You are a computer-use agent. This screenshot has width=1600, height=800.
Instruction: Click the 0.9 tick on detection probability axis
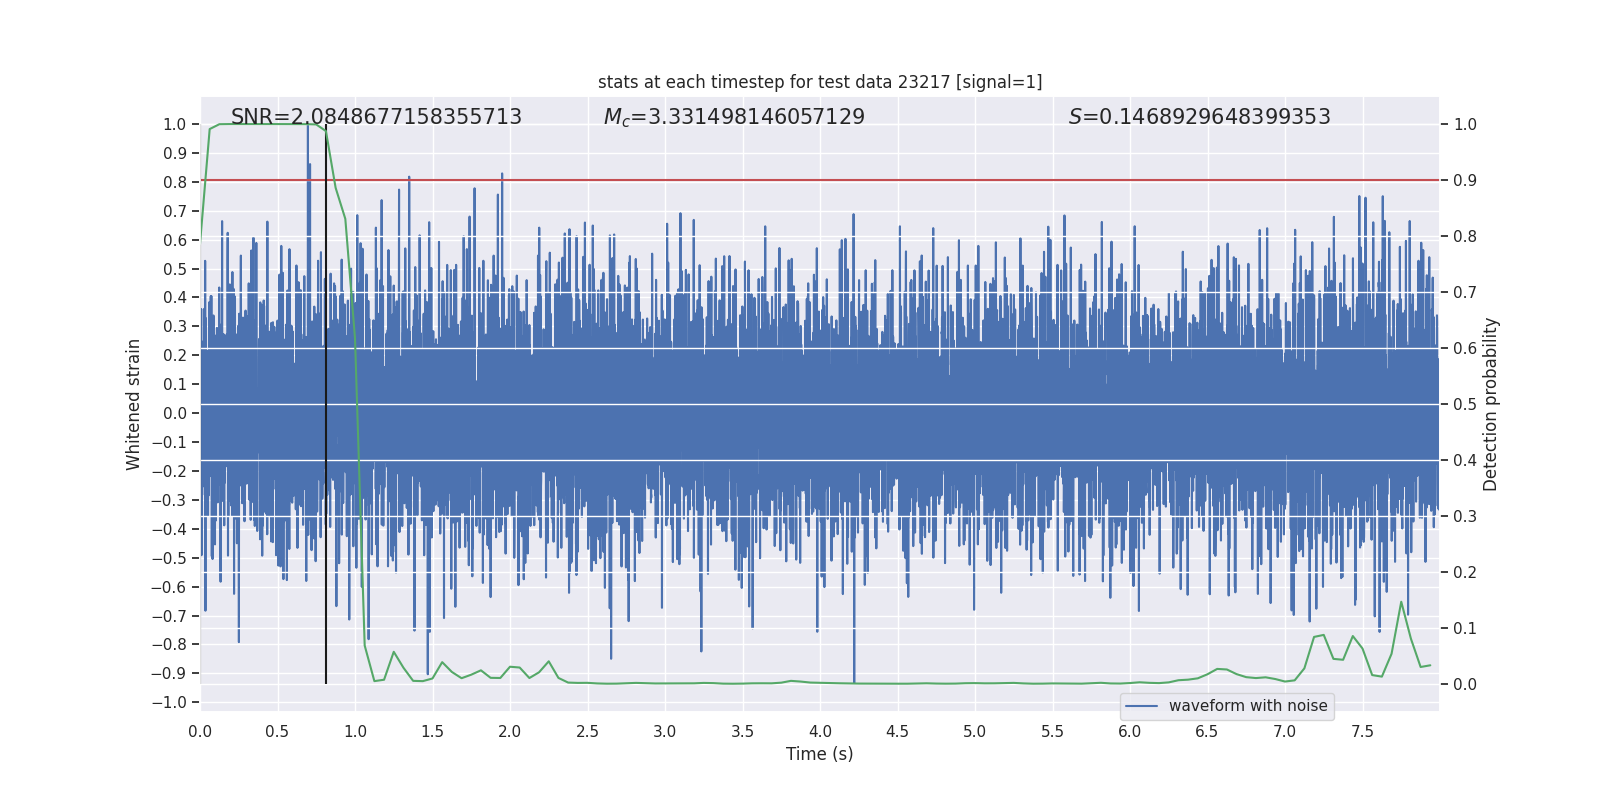click(1465, 181)
